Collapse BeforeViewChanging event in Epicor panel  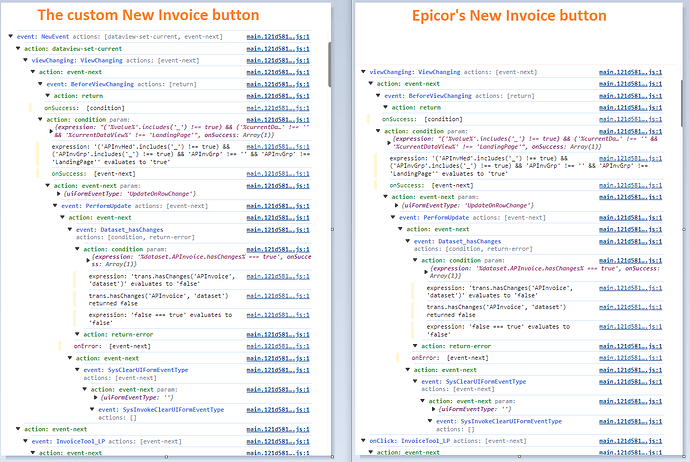378,95
